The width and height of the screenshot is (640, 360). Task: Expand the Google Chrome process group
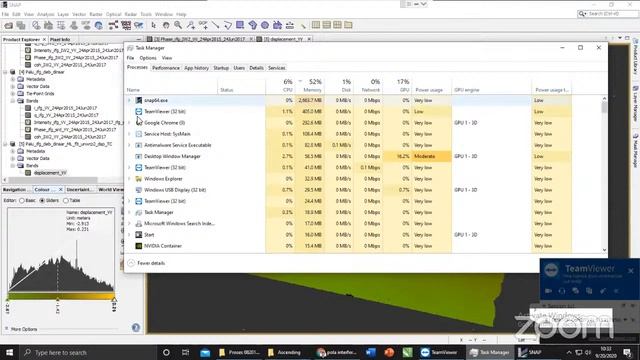click(129, 122)
